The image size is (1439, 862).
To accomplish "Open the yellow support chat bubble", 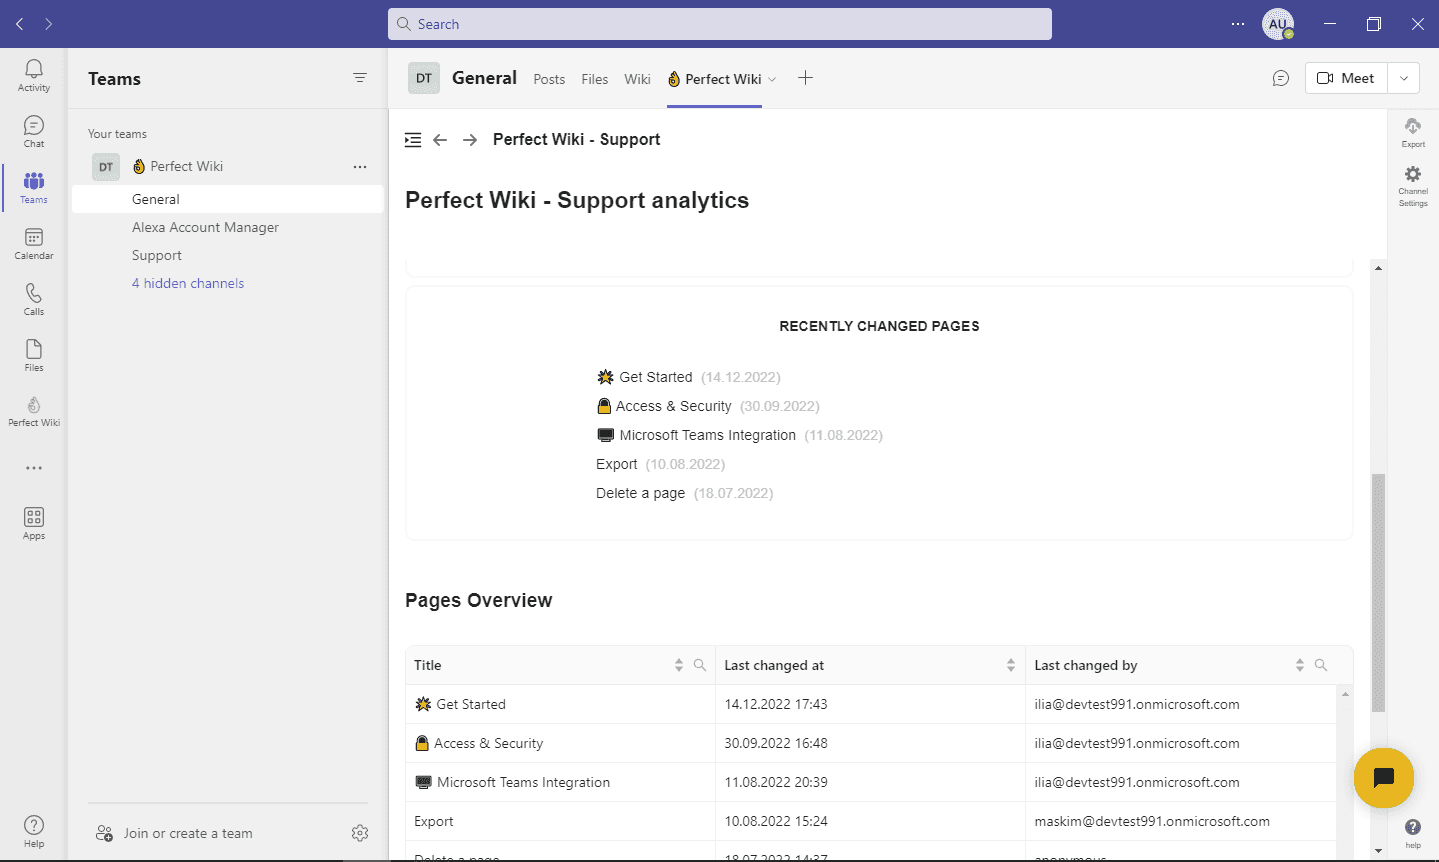I will [x=1384, y=778].
